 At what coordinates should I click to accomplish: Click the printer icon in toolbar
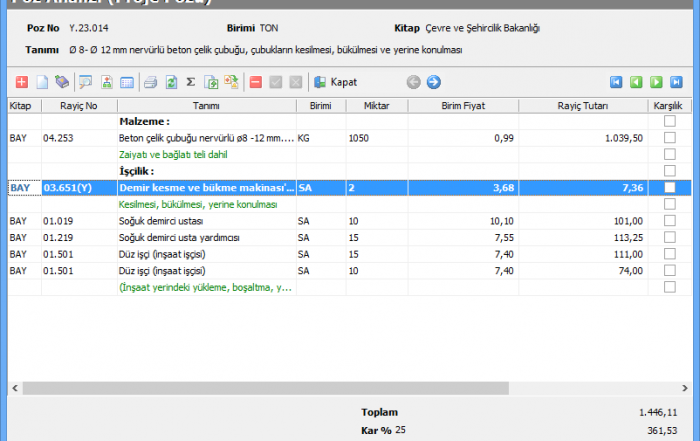[x=150, y=82]
